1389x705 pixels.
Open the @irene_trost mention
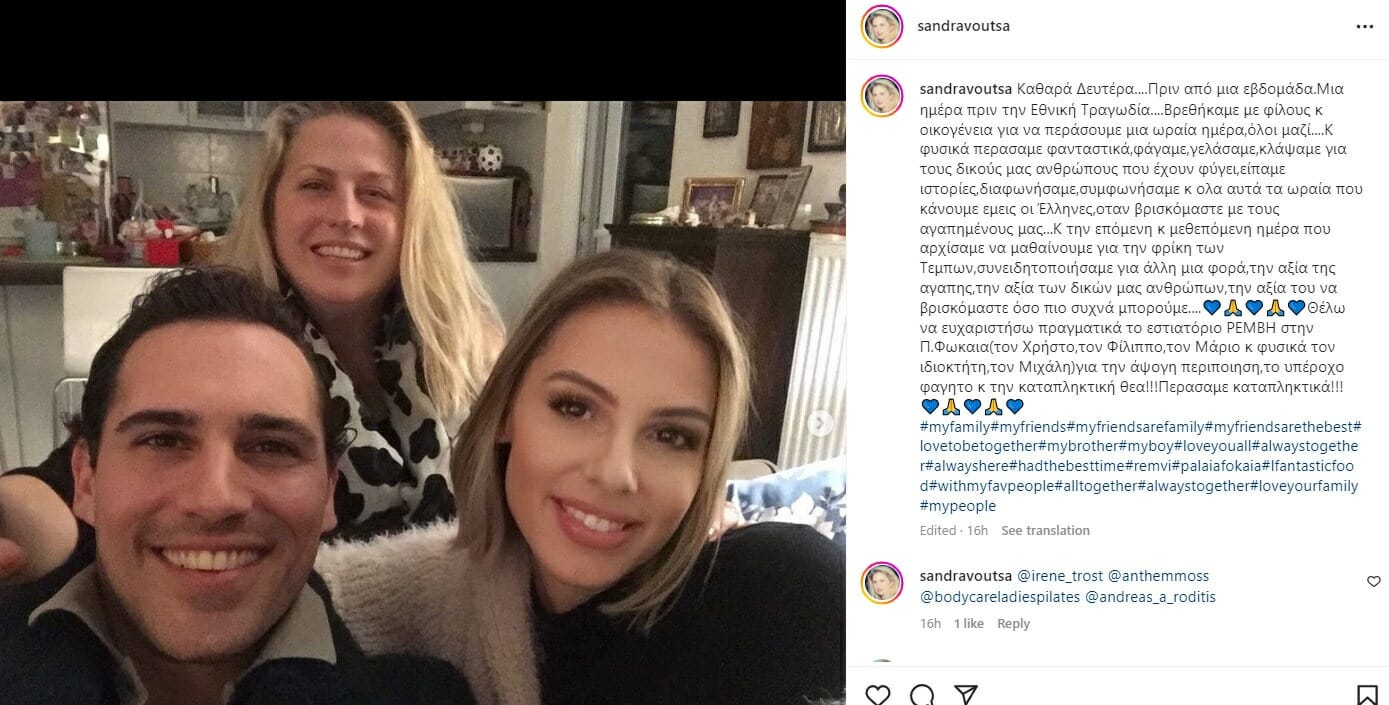1060,576
